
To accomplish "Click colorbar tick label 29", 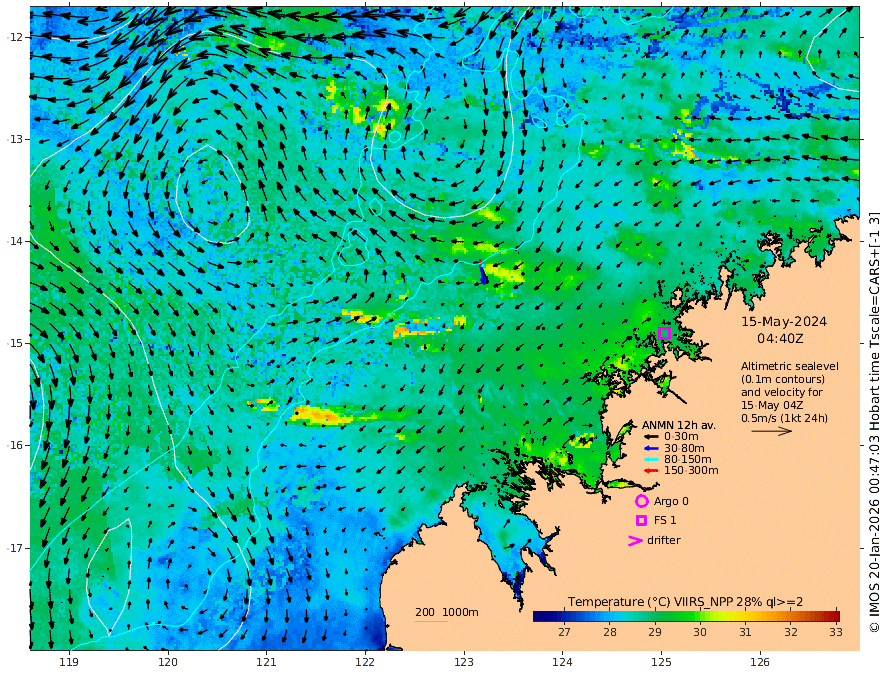I will [655, 632].
